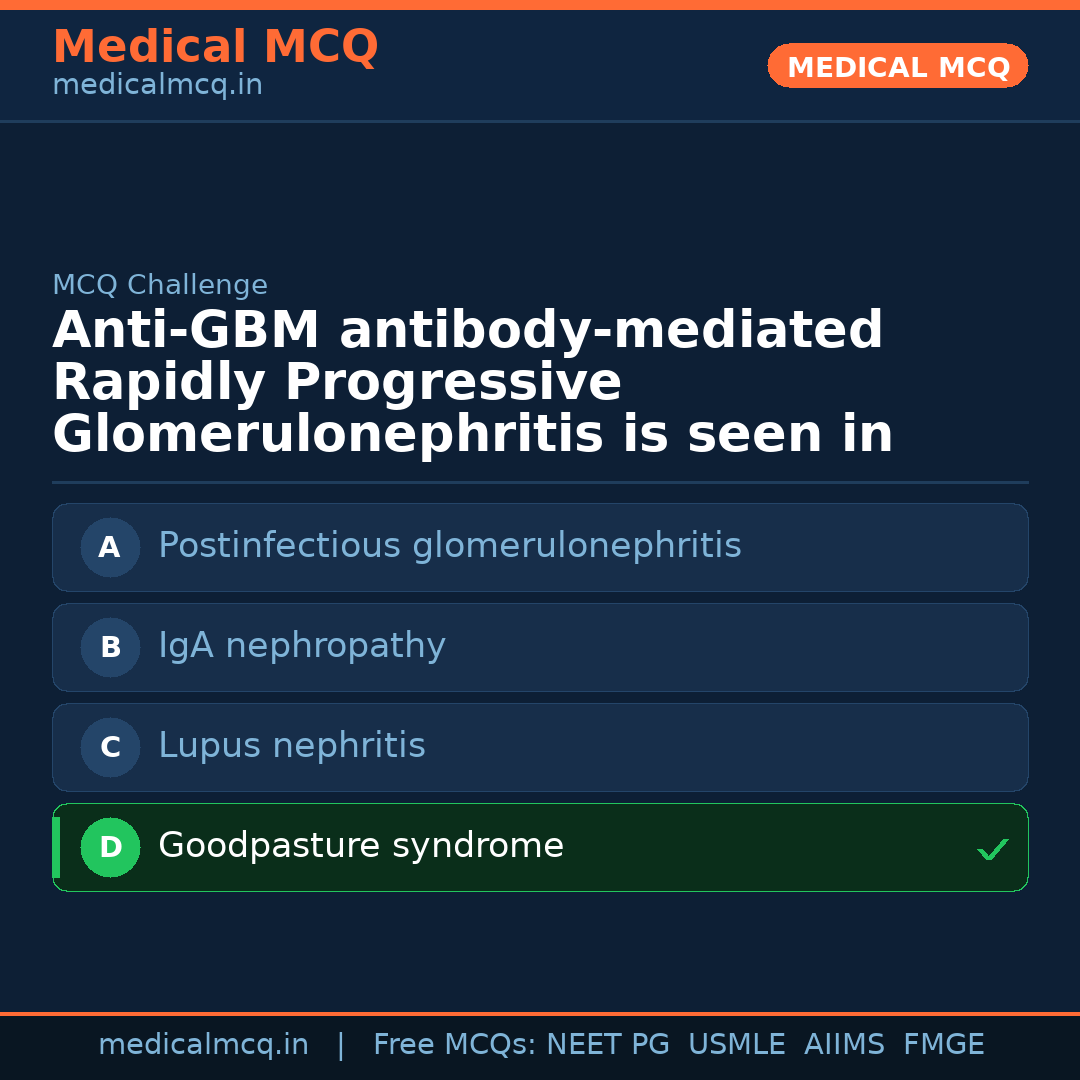Click the A letter circle badge
Viewport: 1080px width, 1080px height.
click(110, 547)
